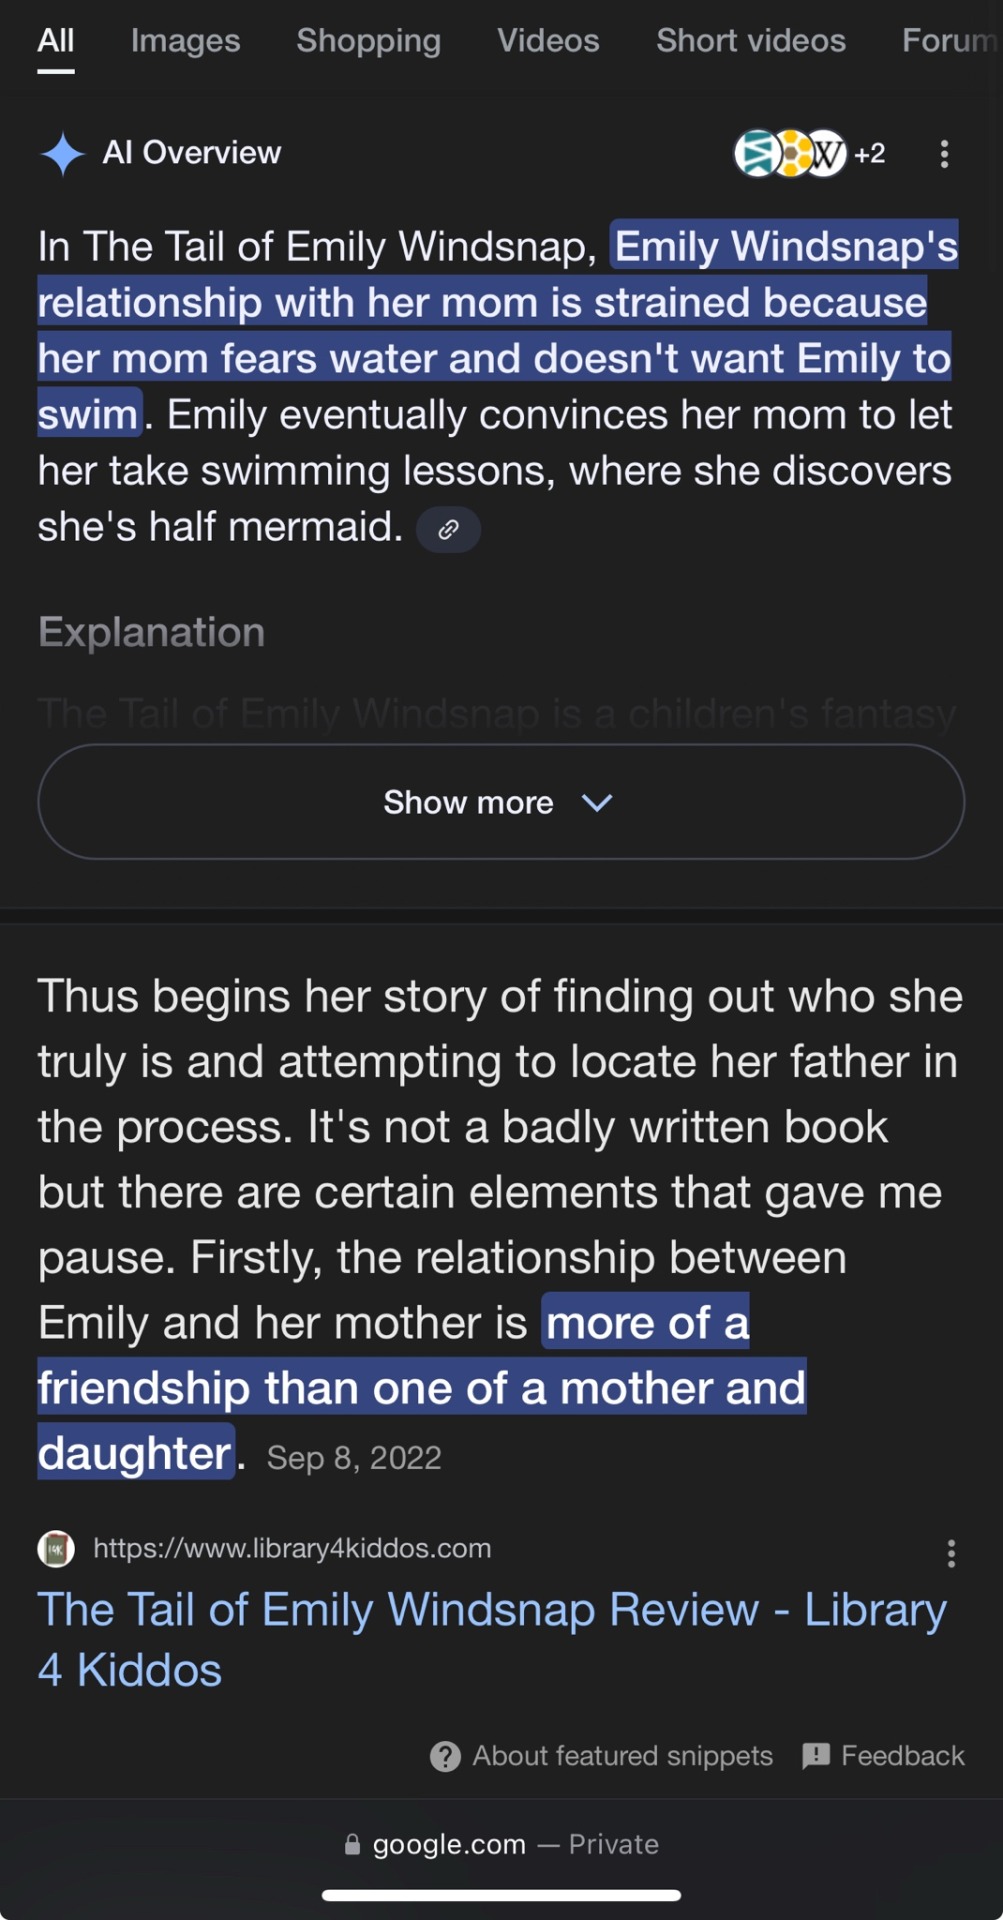Go to the Short videos tab
The image size is (1003, 1920).
click(x=750, y=41)
